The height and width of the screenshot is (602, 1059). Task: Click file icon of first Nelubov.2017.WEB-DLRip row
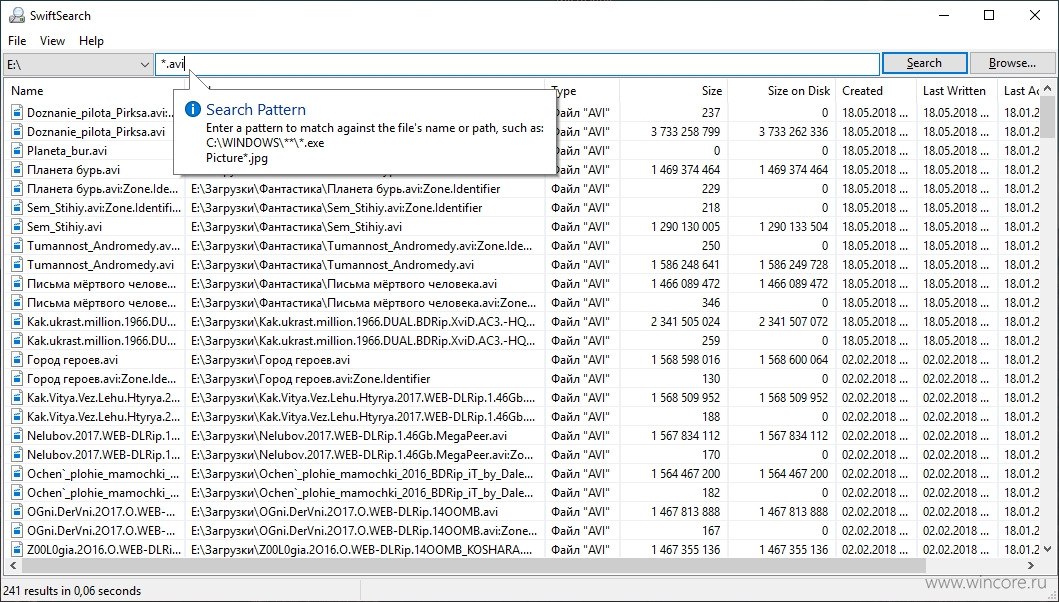pos(17,436)
